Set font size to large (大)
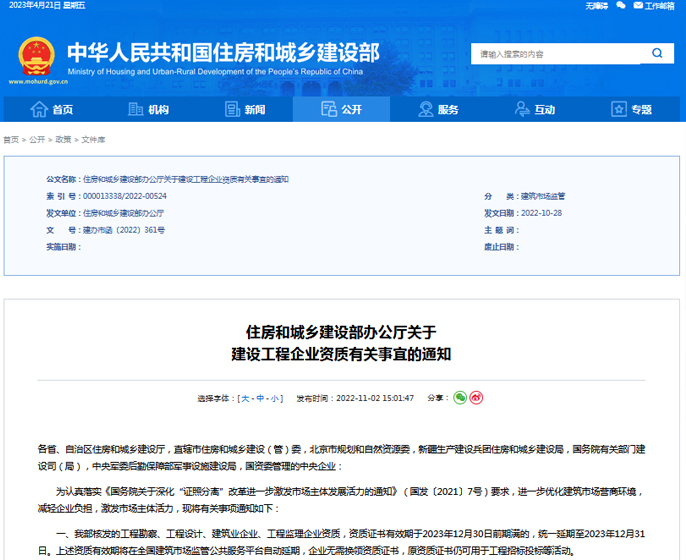Viewport: 686px width, 560px height. [x=244, y=398]
